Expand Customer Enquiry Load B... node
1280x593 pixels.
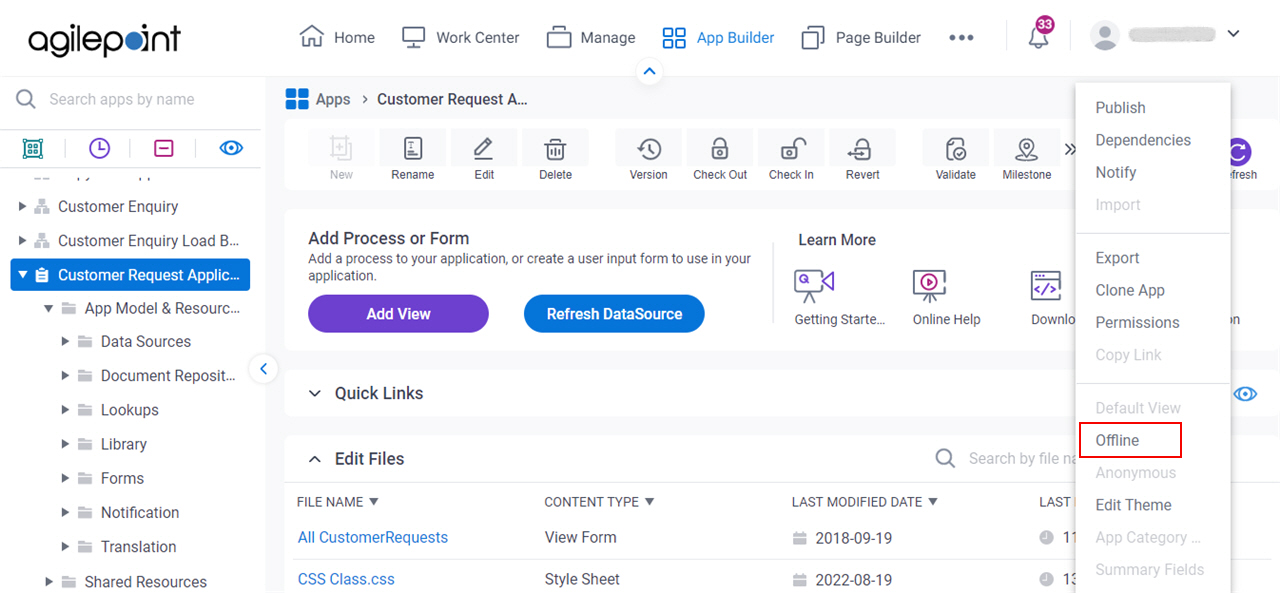click(x=23, y=241)
